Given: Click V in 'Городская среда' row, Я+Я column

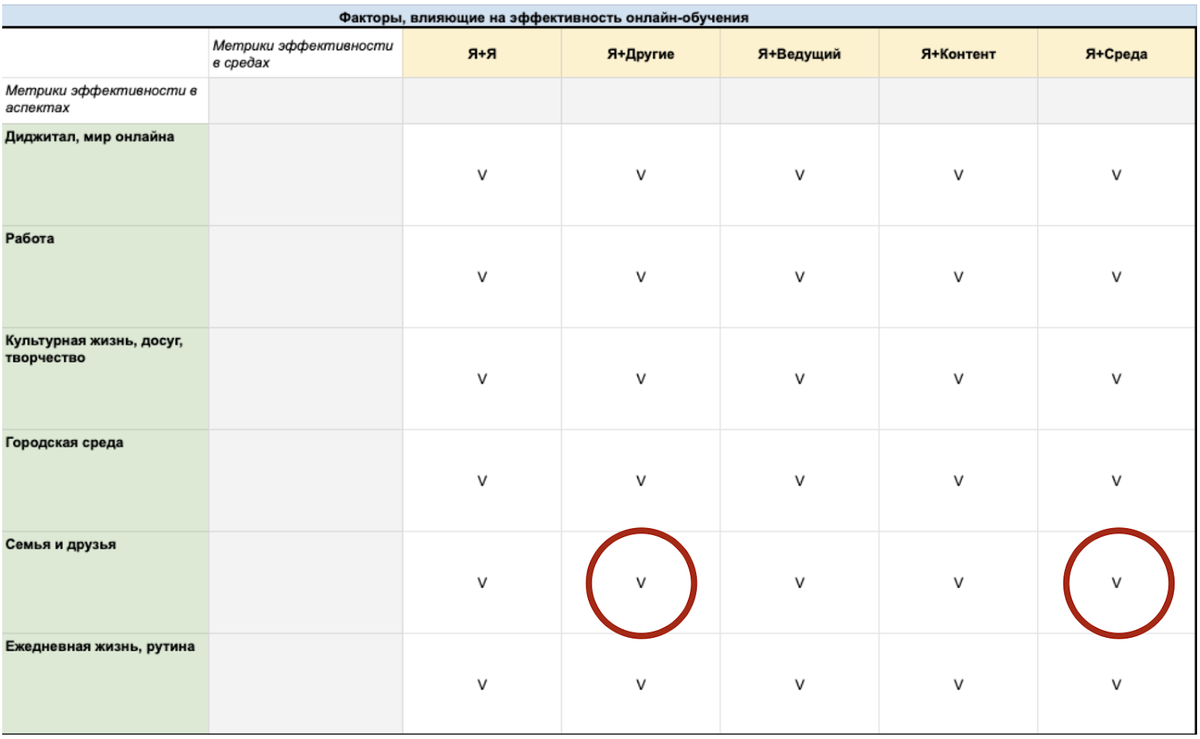Looking at the screenshot, I should click(482, 481).
